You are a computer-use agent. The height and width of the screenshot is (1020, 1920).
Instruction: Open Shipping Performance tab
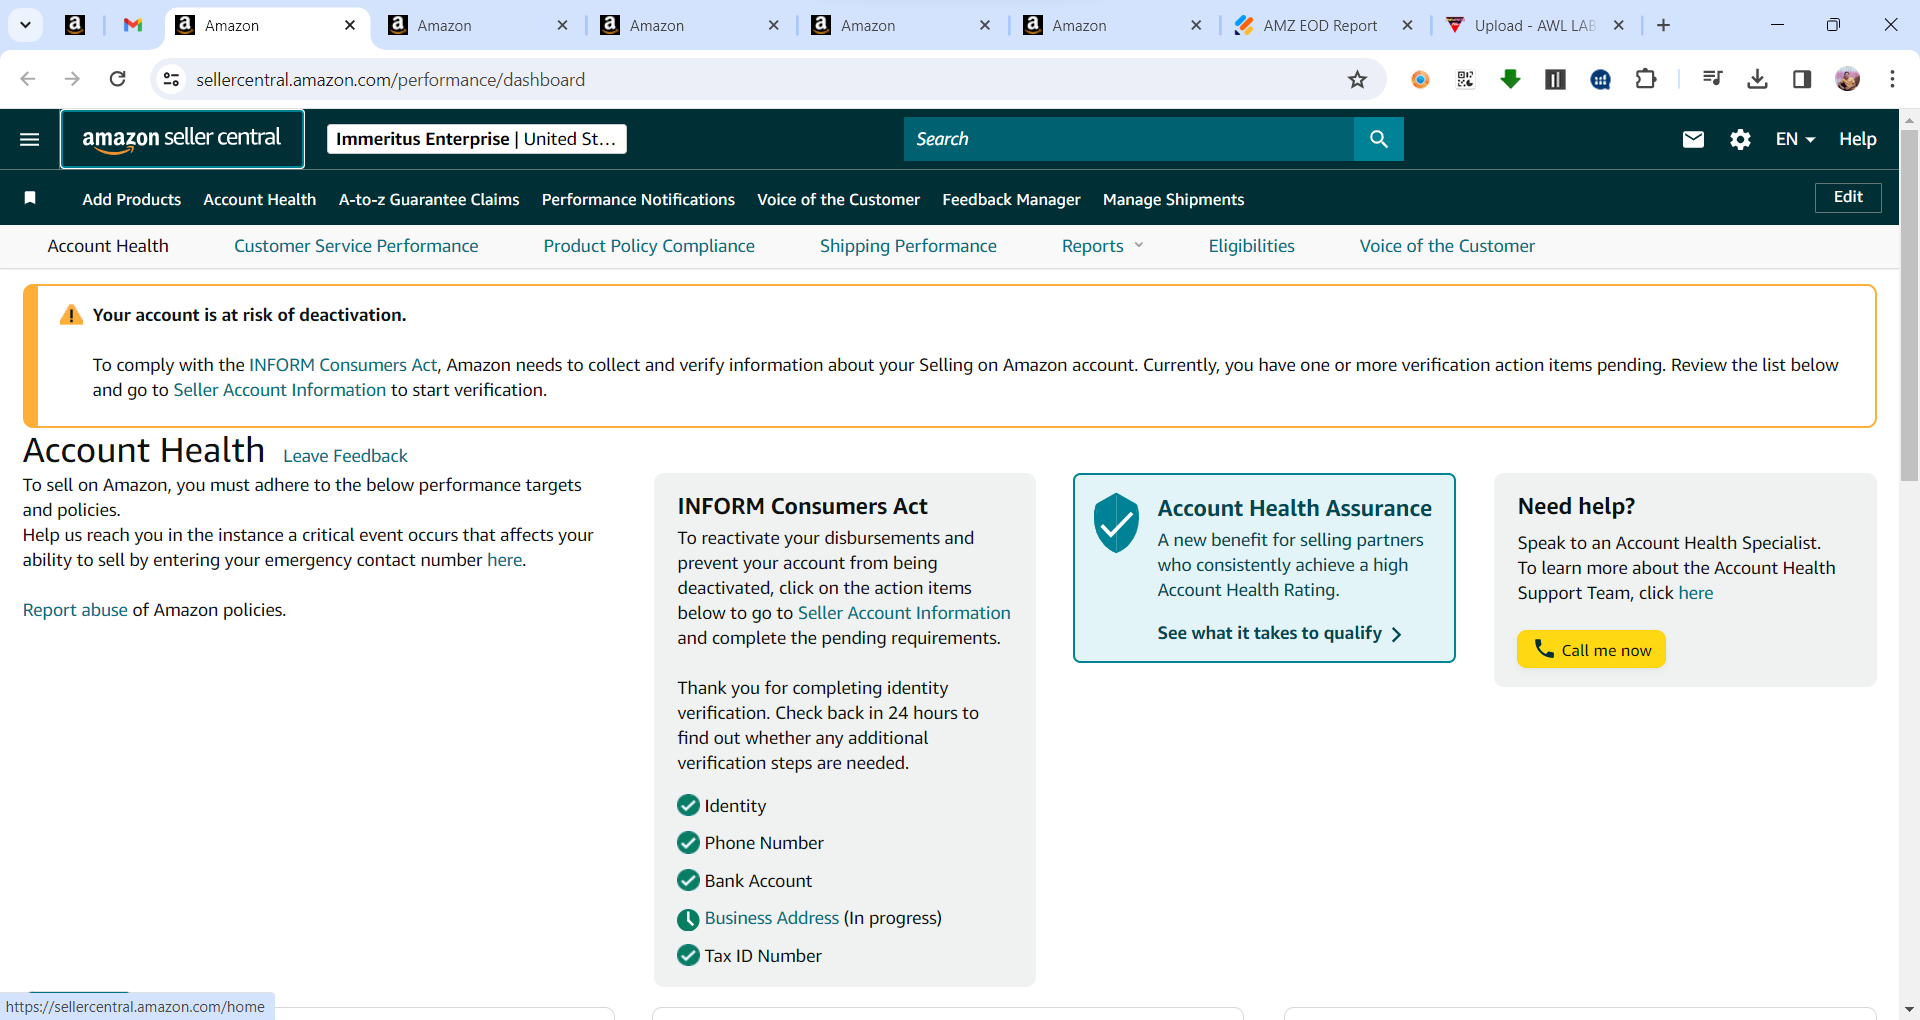click(x=908, y=246)
